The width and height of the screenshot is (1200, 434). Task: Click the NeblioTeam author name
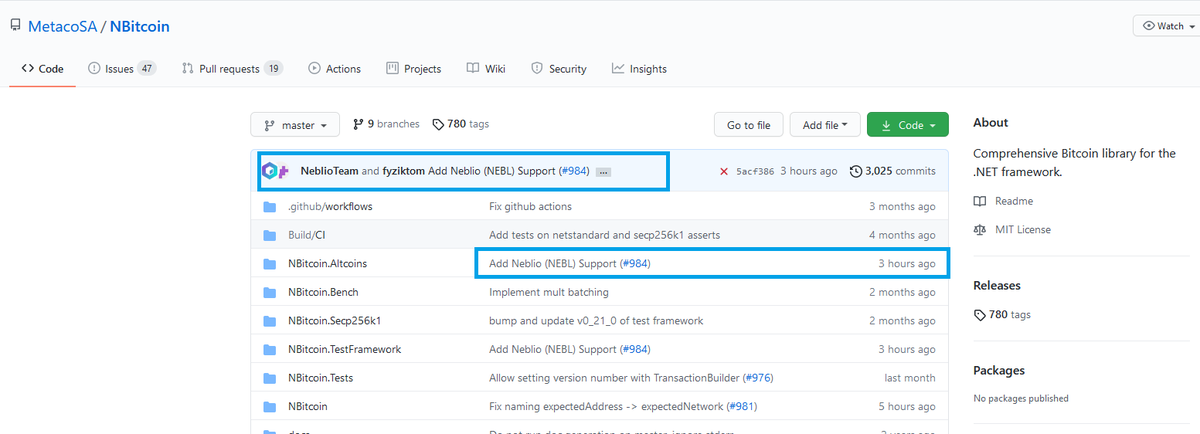(x=329, y=171)
